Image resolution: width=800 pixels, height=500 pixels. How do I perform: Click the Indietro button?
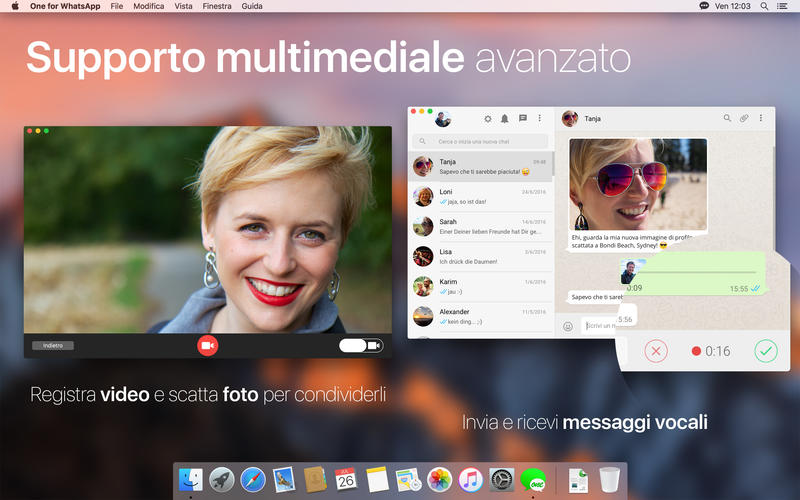(53, 346)
